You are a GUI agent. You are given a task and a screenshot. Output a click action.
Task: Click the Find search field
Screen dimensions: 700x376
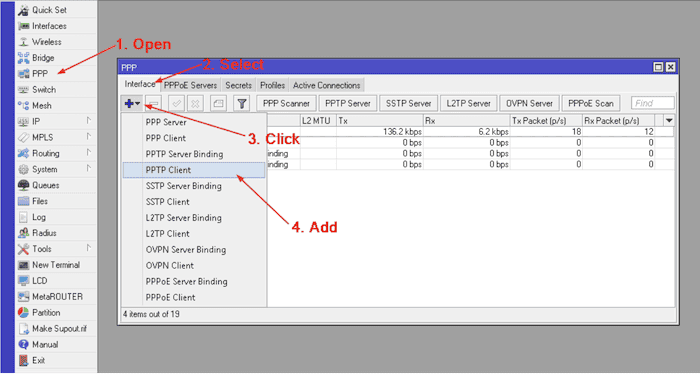click(652, 103)
